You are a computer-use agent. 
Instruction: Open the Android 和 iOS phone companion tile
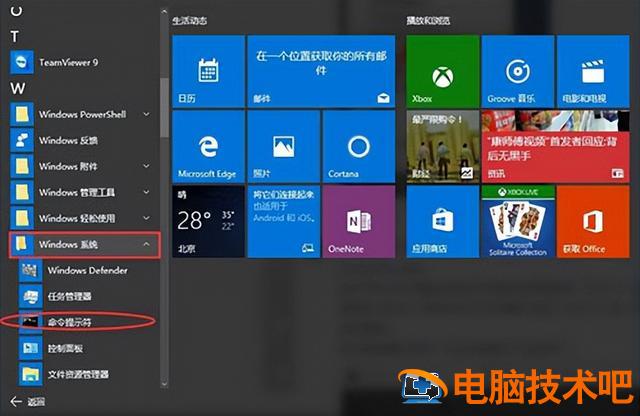(284, 222)
